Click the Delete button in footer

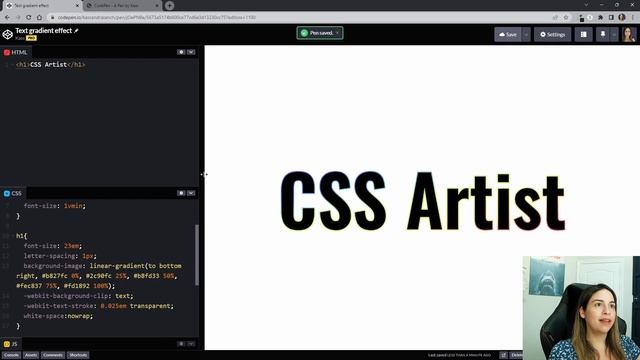(x=516, y=355)
